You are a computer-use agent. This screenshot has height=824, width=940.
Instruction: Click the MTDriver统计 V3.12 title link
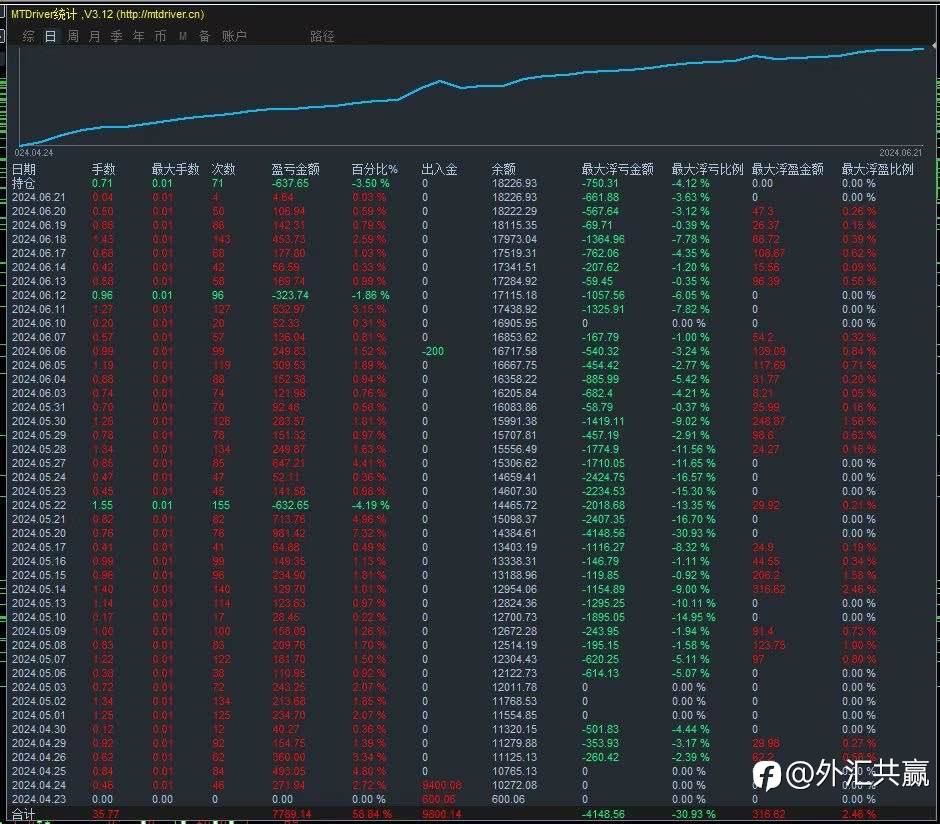point(107,14)
